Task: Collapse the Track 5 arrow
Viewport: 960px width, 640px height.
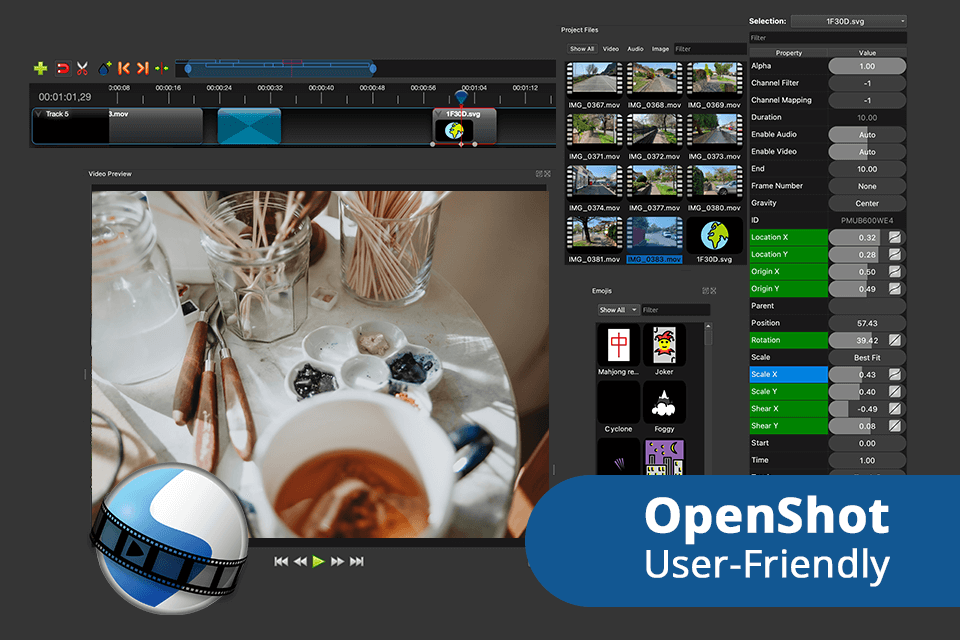Action: (x=39, y=114)
